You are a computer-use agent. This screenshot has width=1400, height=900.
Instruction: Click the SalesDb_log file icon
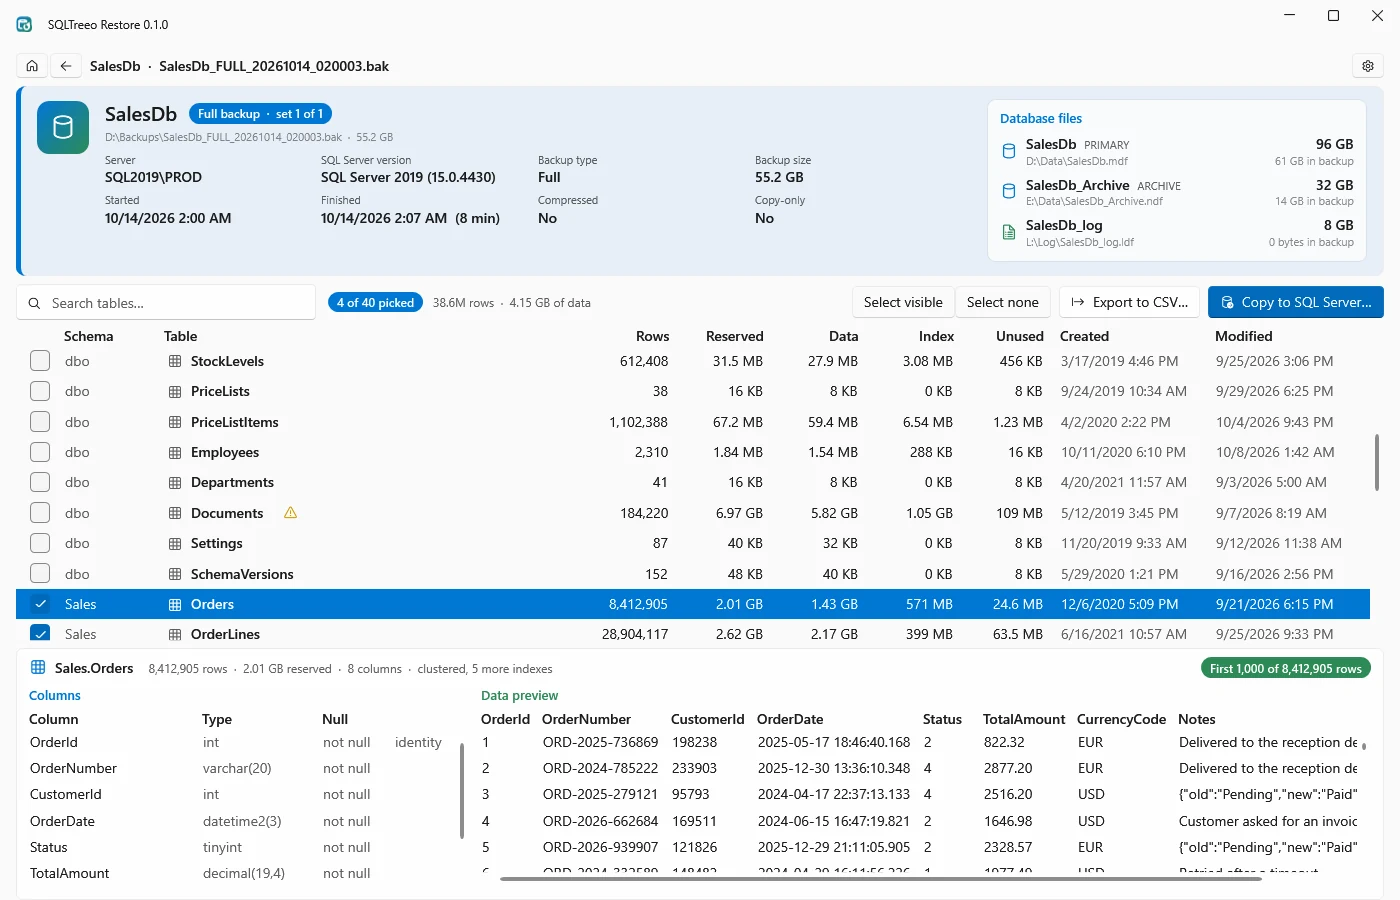tap(1009, 232)
